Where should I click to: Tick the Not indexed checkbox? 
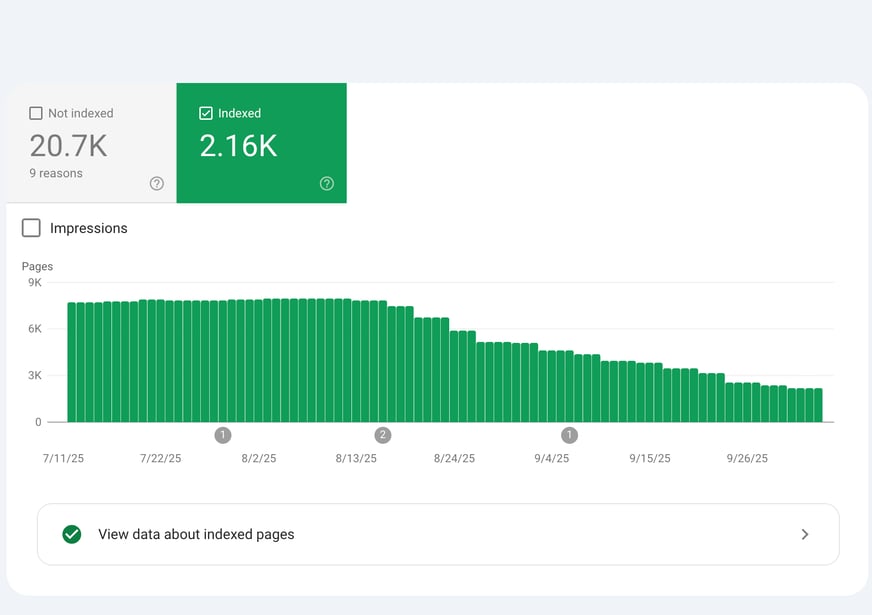pyautogui.click(x=36, y=113)
